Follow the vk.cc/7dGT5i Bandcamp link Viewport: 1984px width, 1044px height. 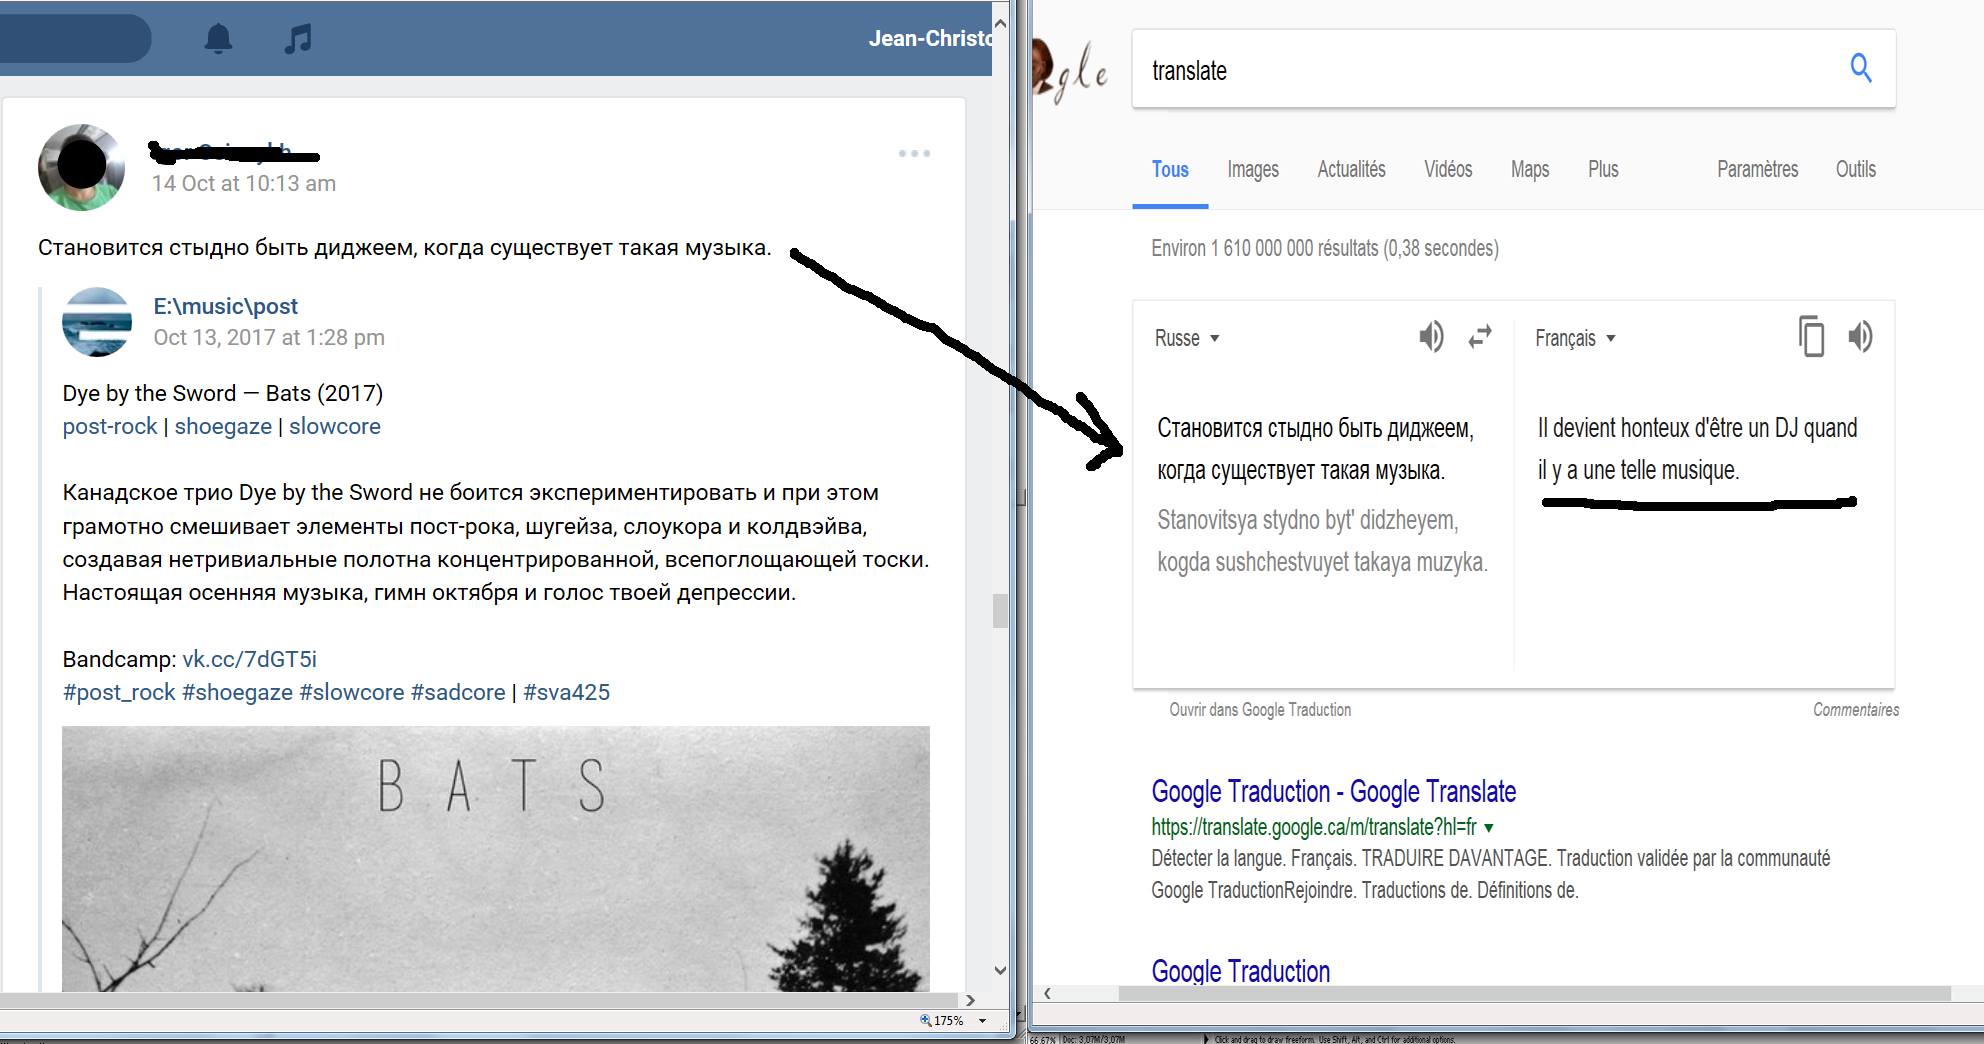pyautogui.click(x=249, y=659)
